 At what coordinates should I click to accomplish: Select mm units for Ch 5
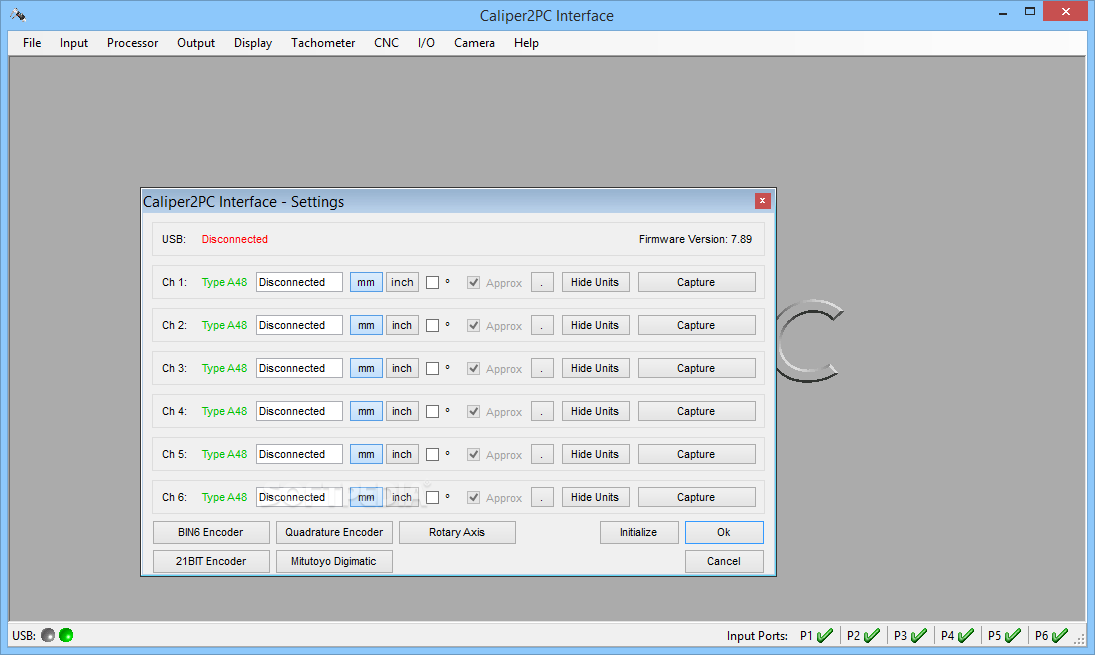(366, 455)
